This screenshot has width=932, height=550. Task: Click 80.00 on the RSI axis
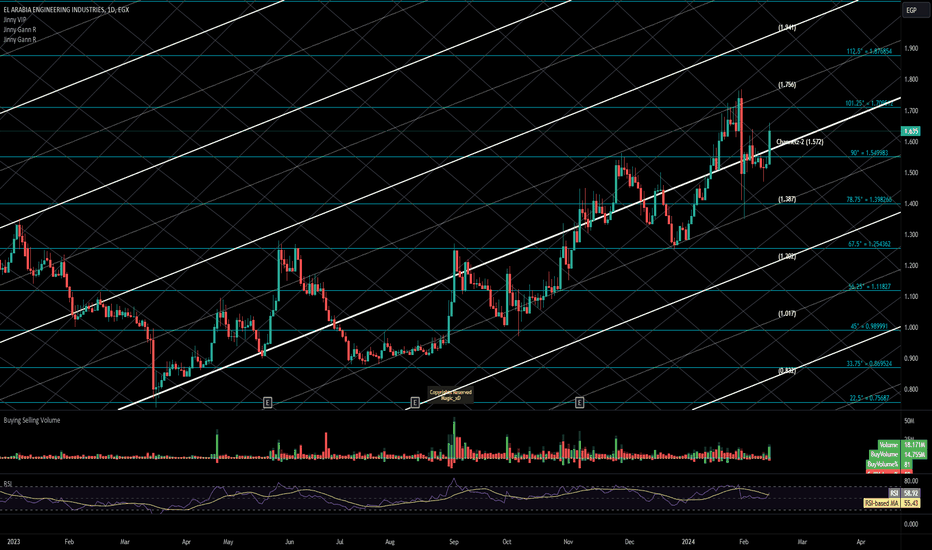pyautogui.click(x=911, y=481)
